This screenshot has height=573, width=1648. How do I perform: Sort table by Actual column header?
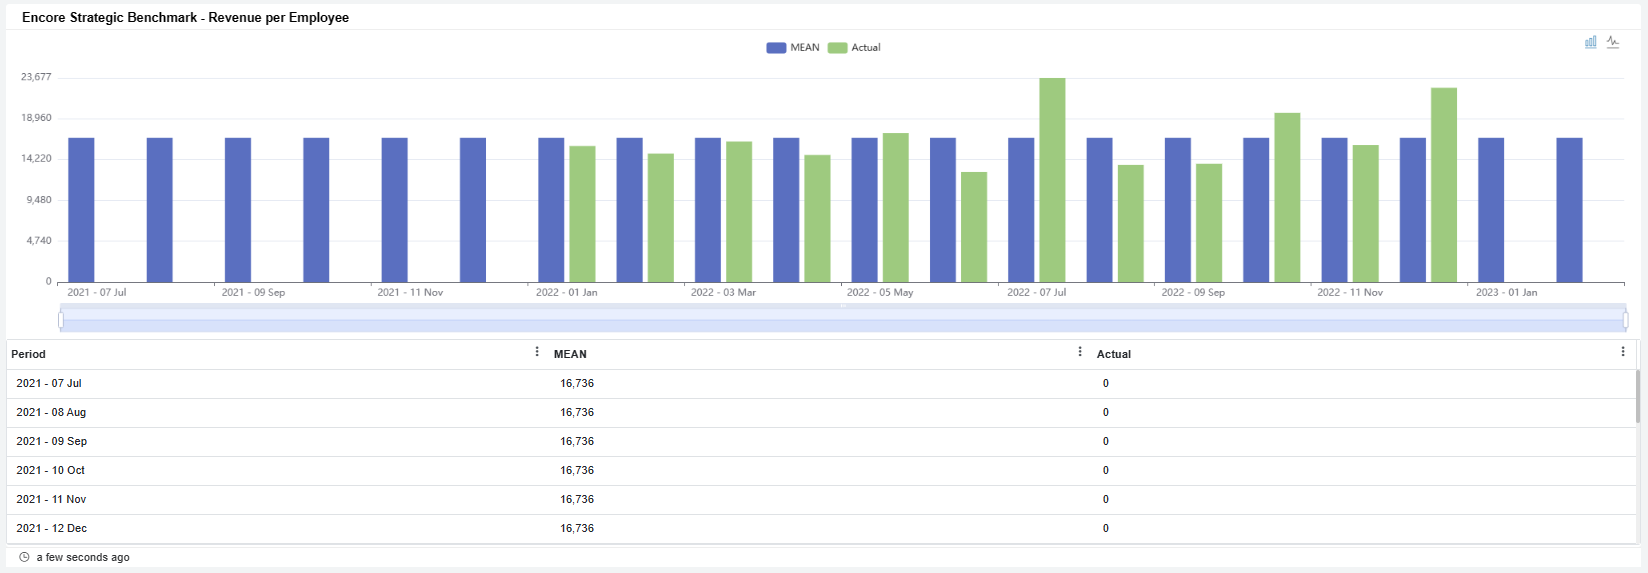(x=1113, y=354)
